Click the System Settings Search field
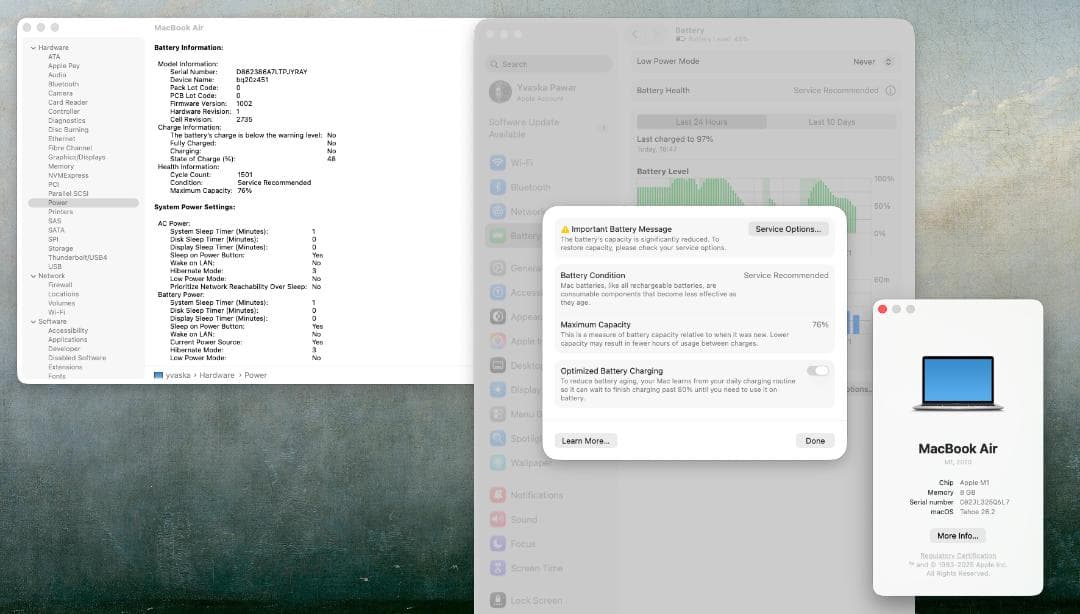Screen dimensions: 1080x614 pyautogui.click(x=549, y=64)
